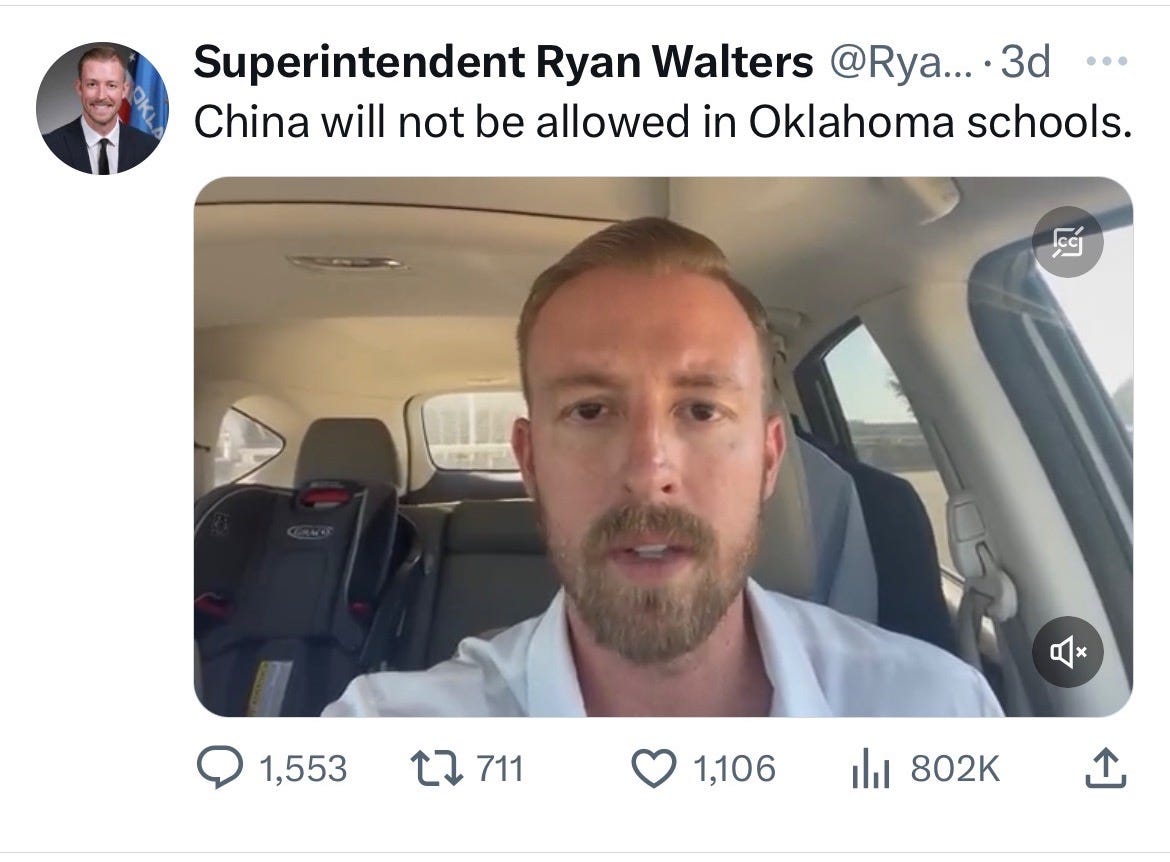The height and width of the screenshot is (862, 1170).
Task: Open Superintendent Ryan Walters display name
Action: 503,62
